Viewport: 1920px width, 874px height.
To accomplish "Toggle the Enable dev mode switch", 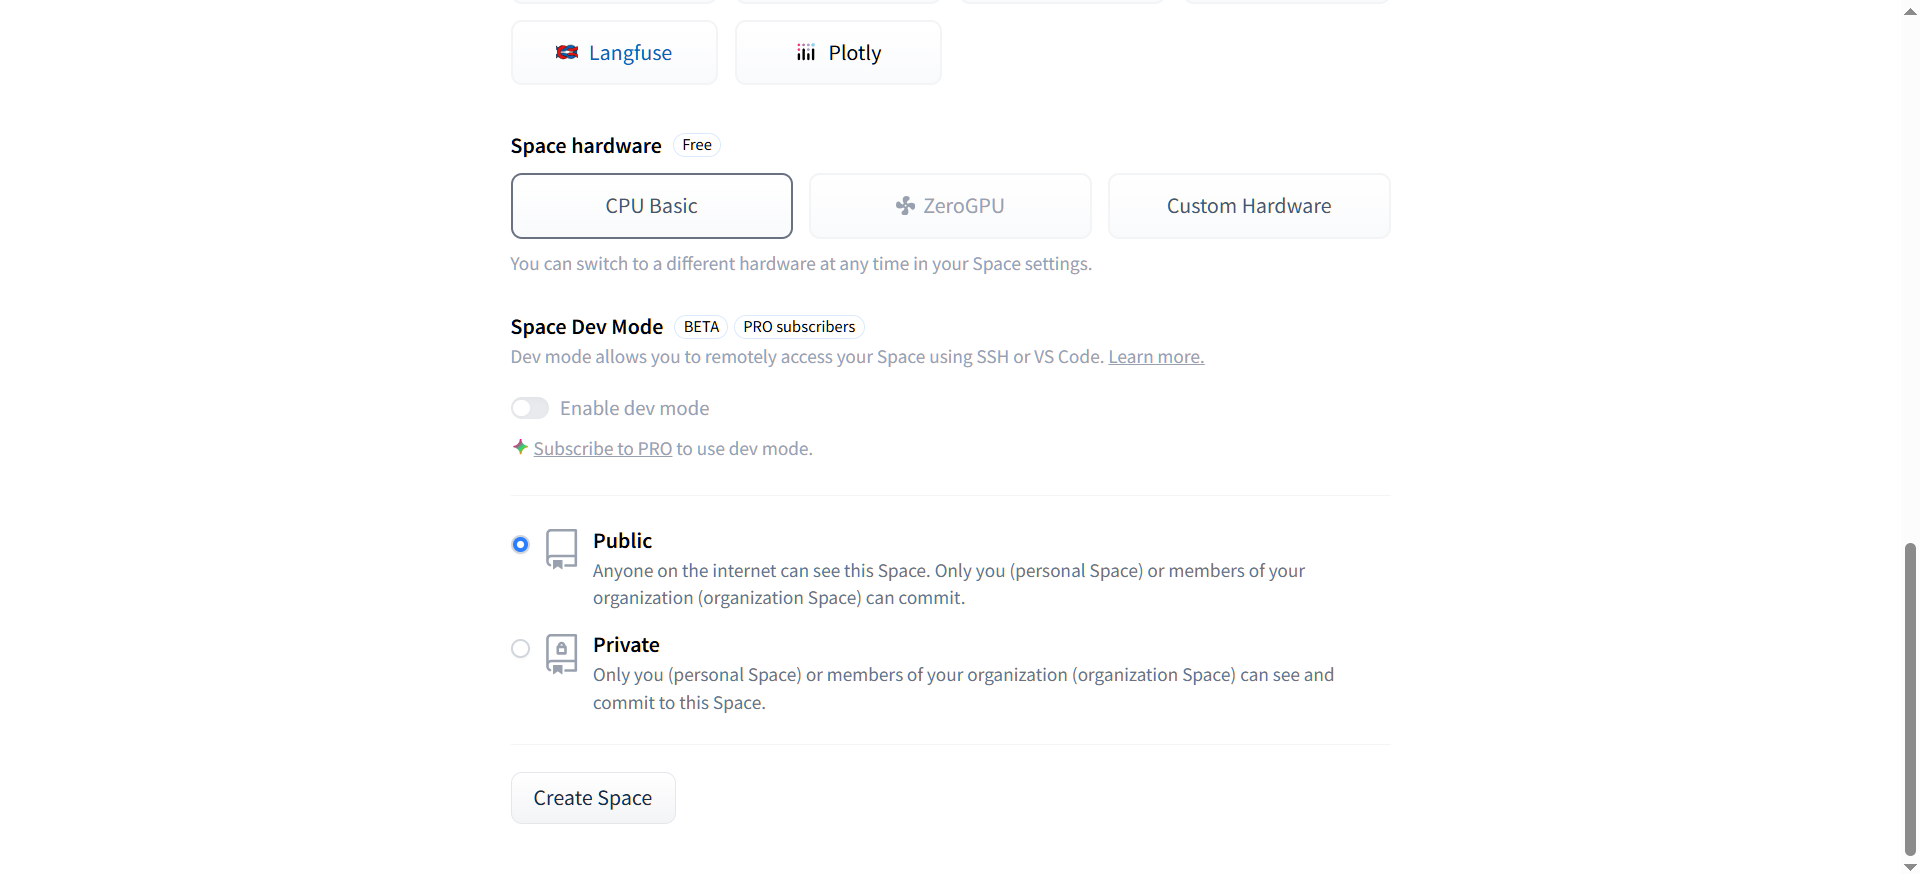I will tap(530, 408).
